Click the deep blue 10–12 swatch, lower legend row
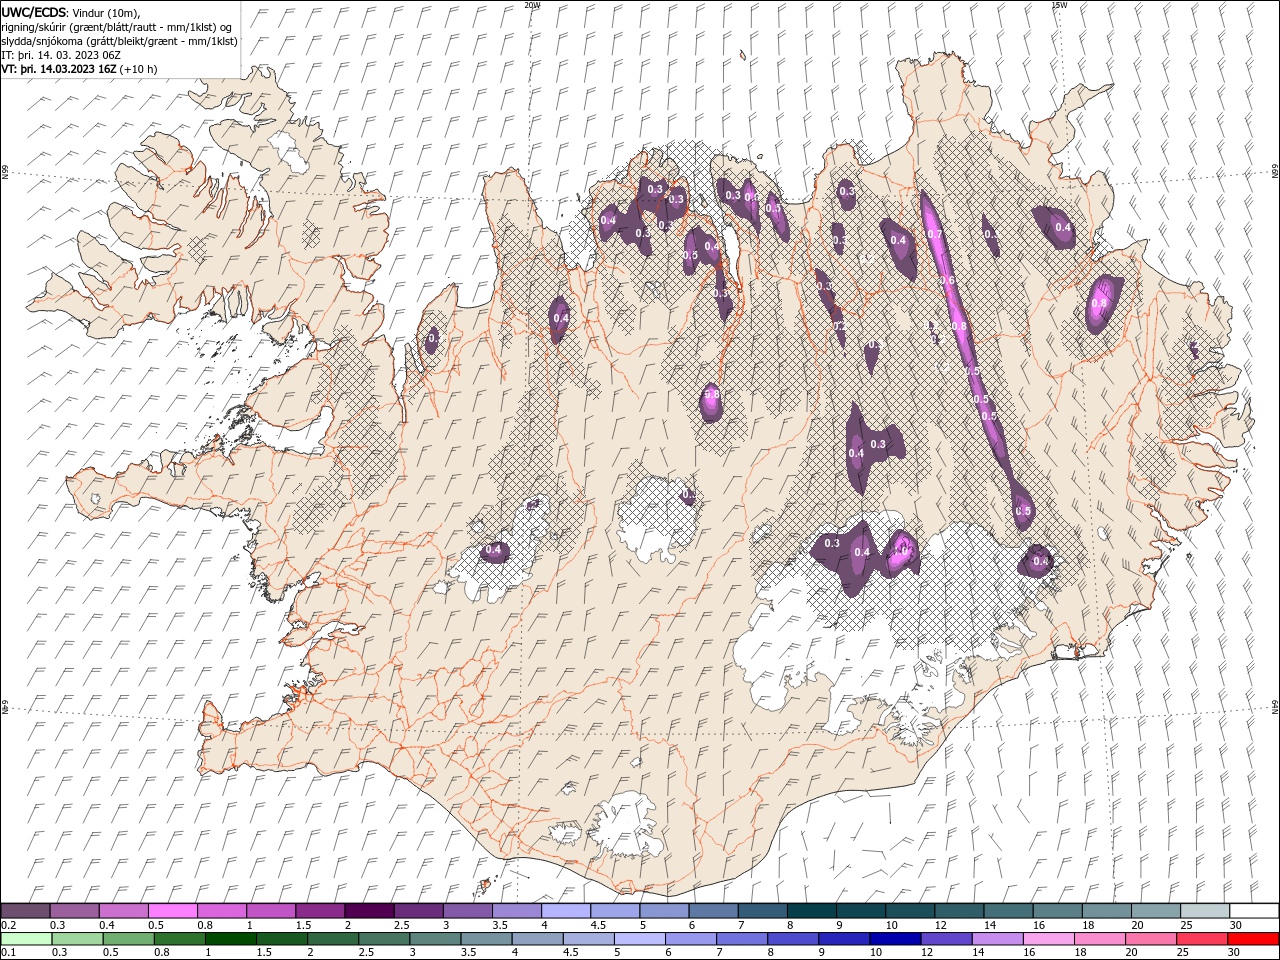This screenshot has height=960, width=1280. [895, 939]
